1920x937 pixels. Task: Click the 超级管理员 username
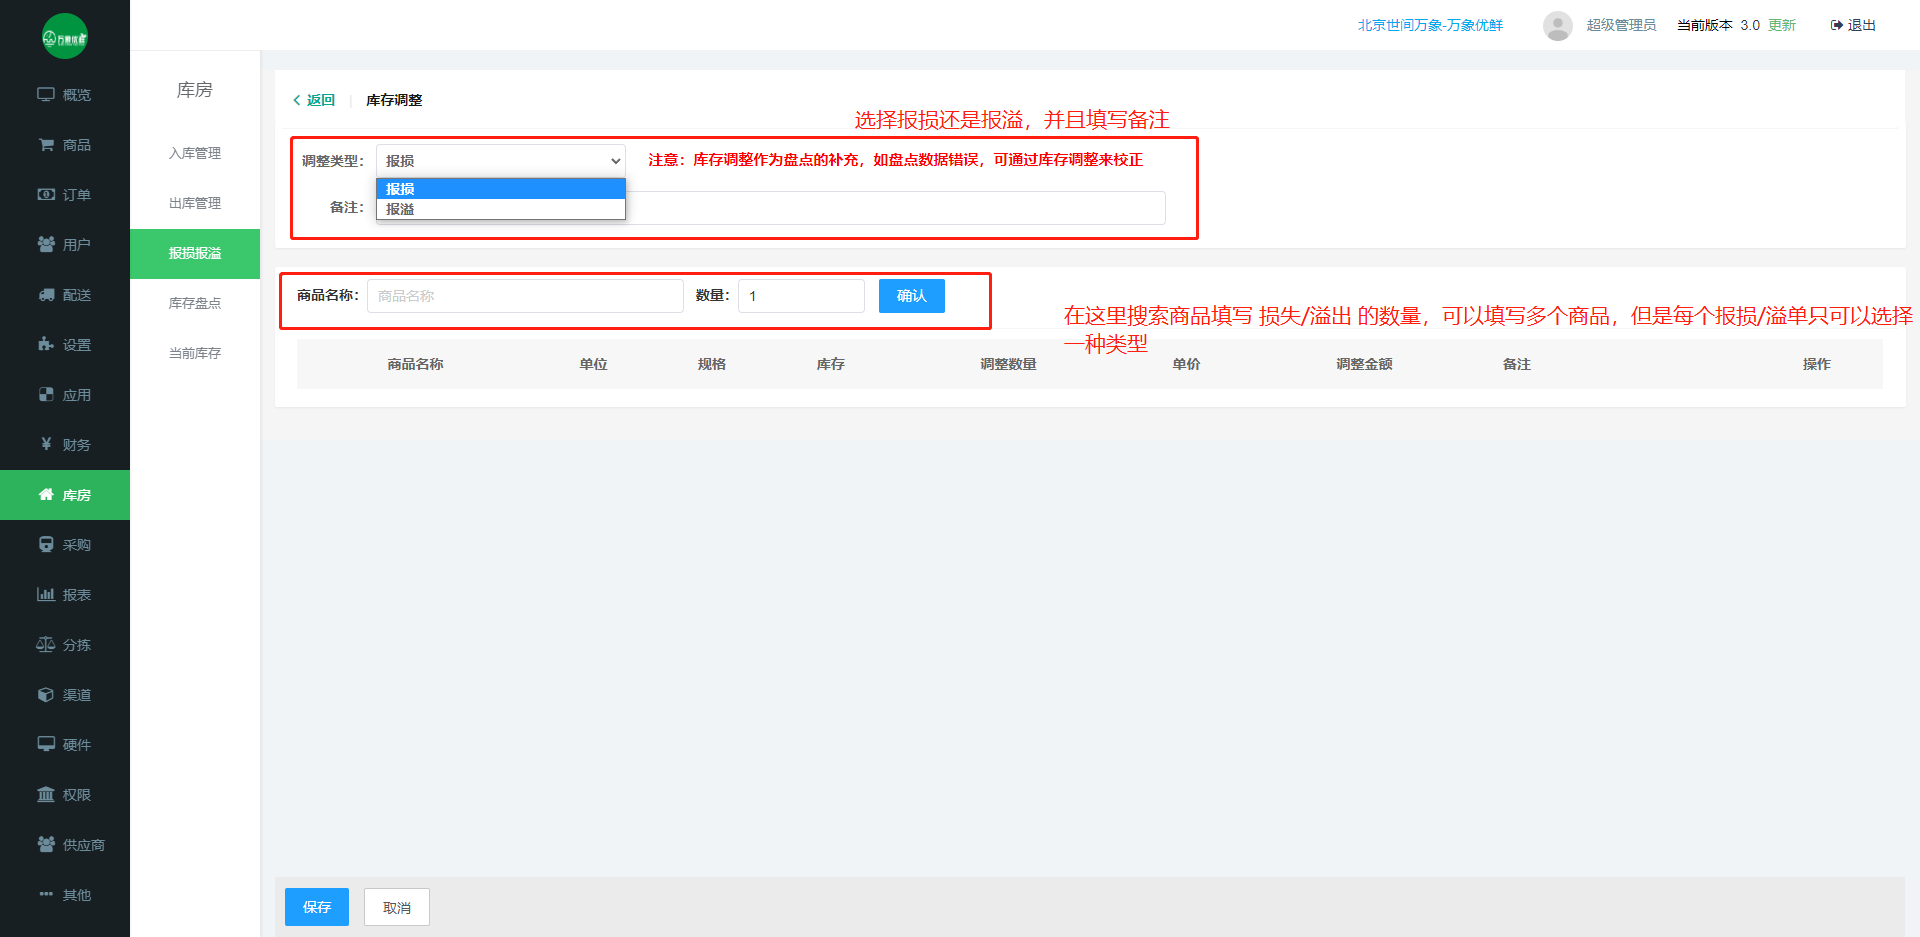click(x=1621, y=25)
